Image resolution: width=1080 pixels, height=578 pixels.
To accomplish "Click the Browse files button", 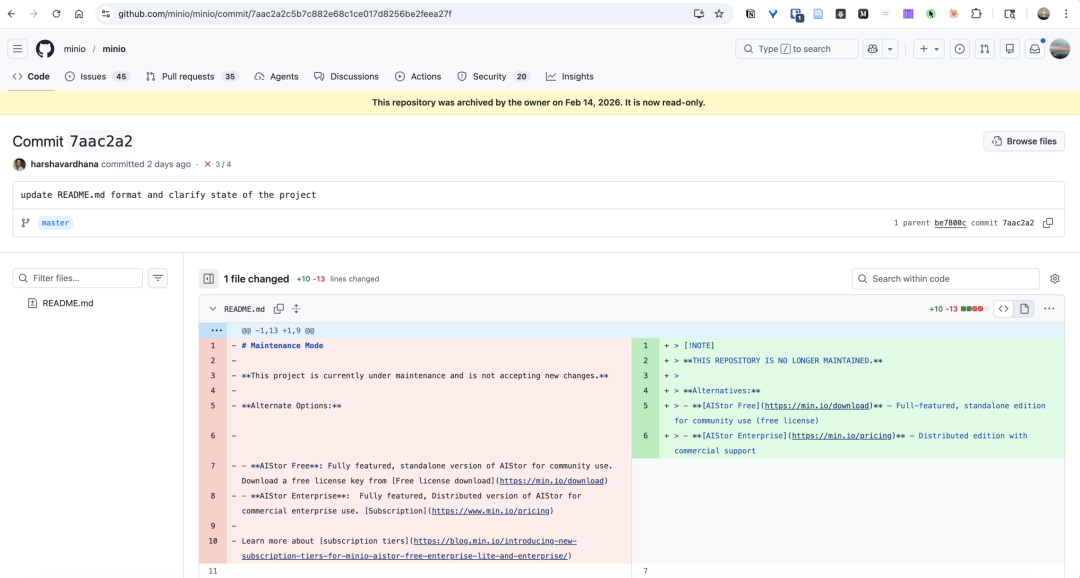I will click(x=1023, y=141).
